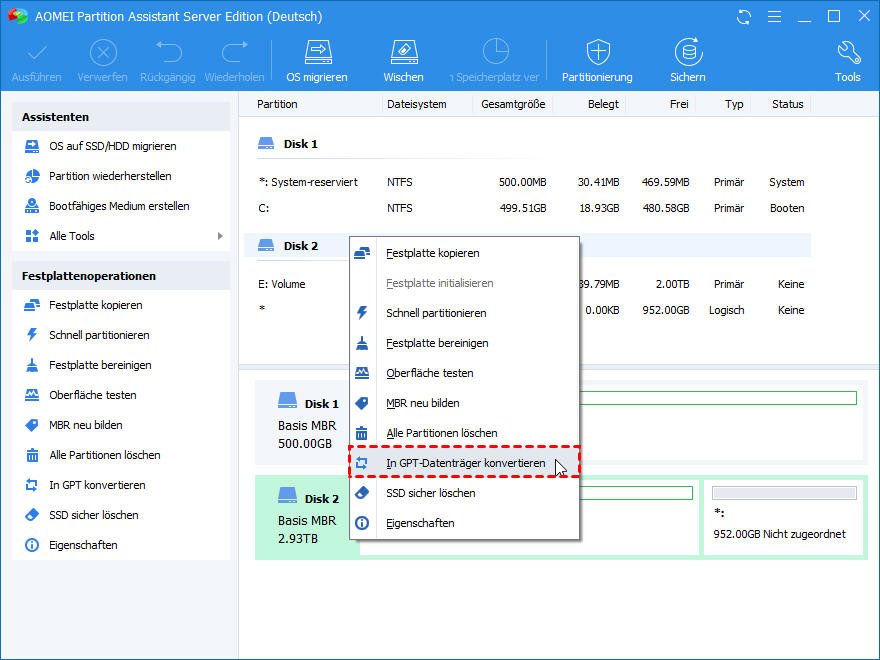The height and width of the screenshot is (660, 880).
Task: Click the Frei column header
Action: [679, 104]
